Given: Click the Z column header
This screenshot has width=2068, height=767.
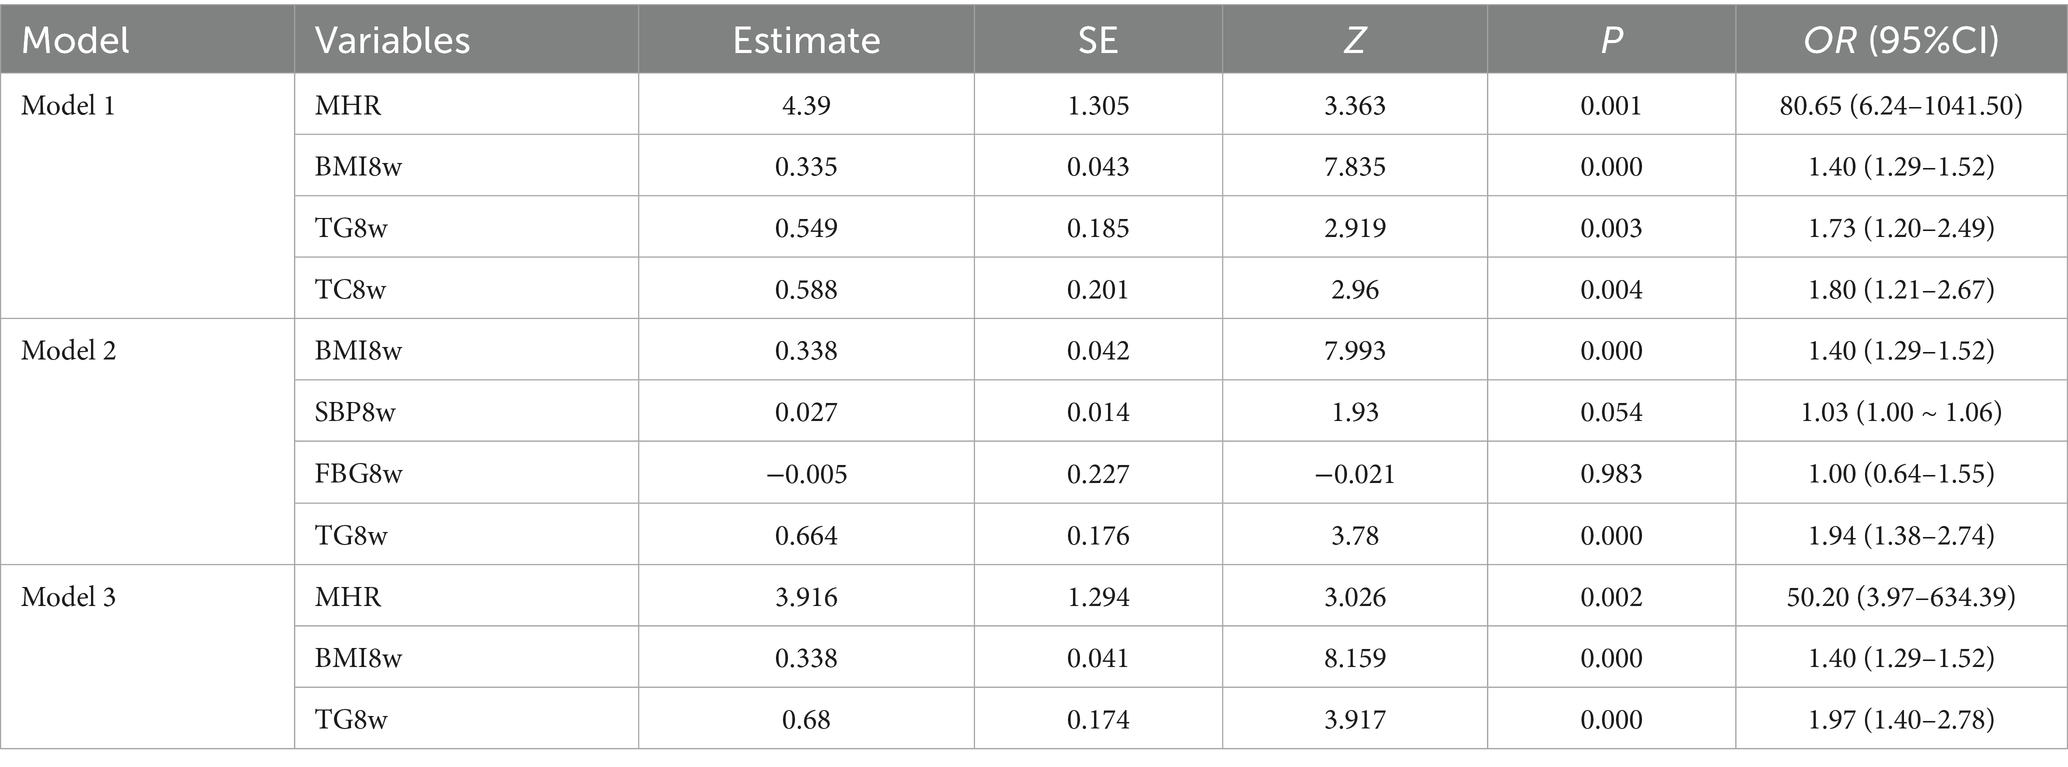Looking at the screenshot, I should click(x=1354, y=40).
